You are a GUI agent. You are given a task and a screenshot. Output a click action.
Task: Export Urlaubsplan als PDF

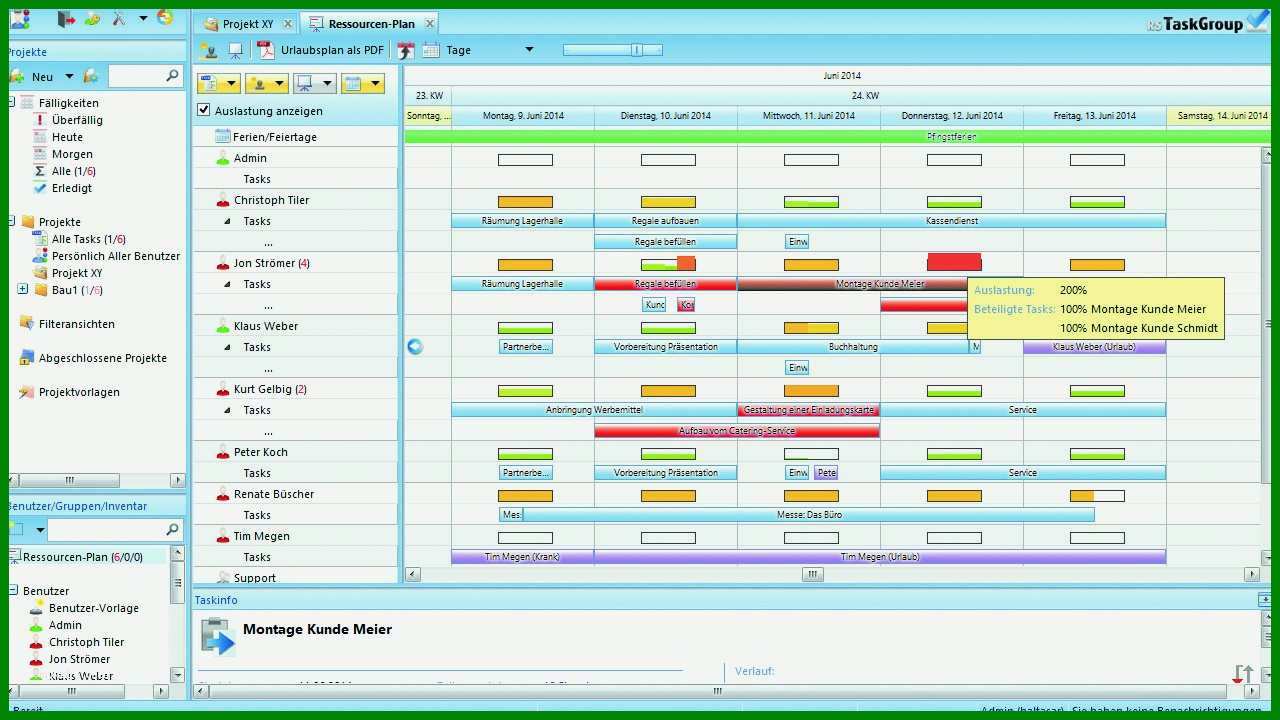(332, 50)
